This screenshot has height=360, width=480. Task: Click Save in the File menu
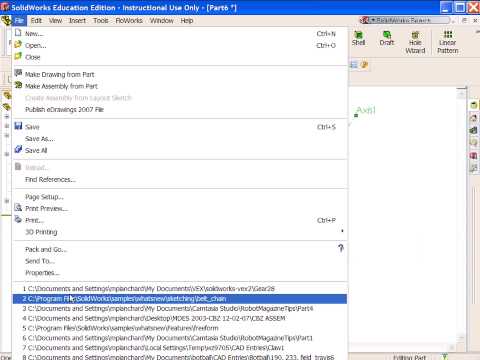(180, 127)
